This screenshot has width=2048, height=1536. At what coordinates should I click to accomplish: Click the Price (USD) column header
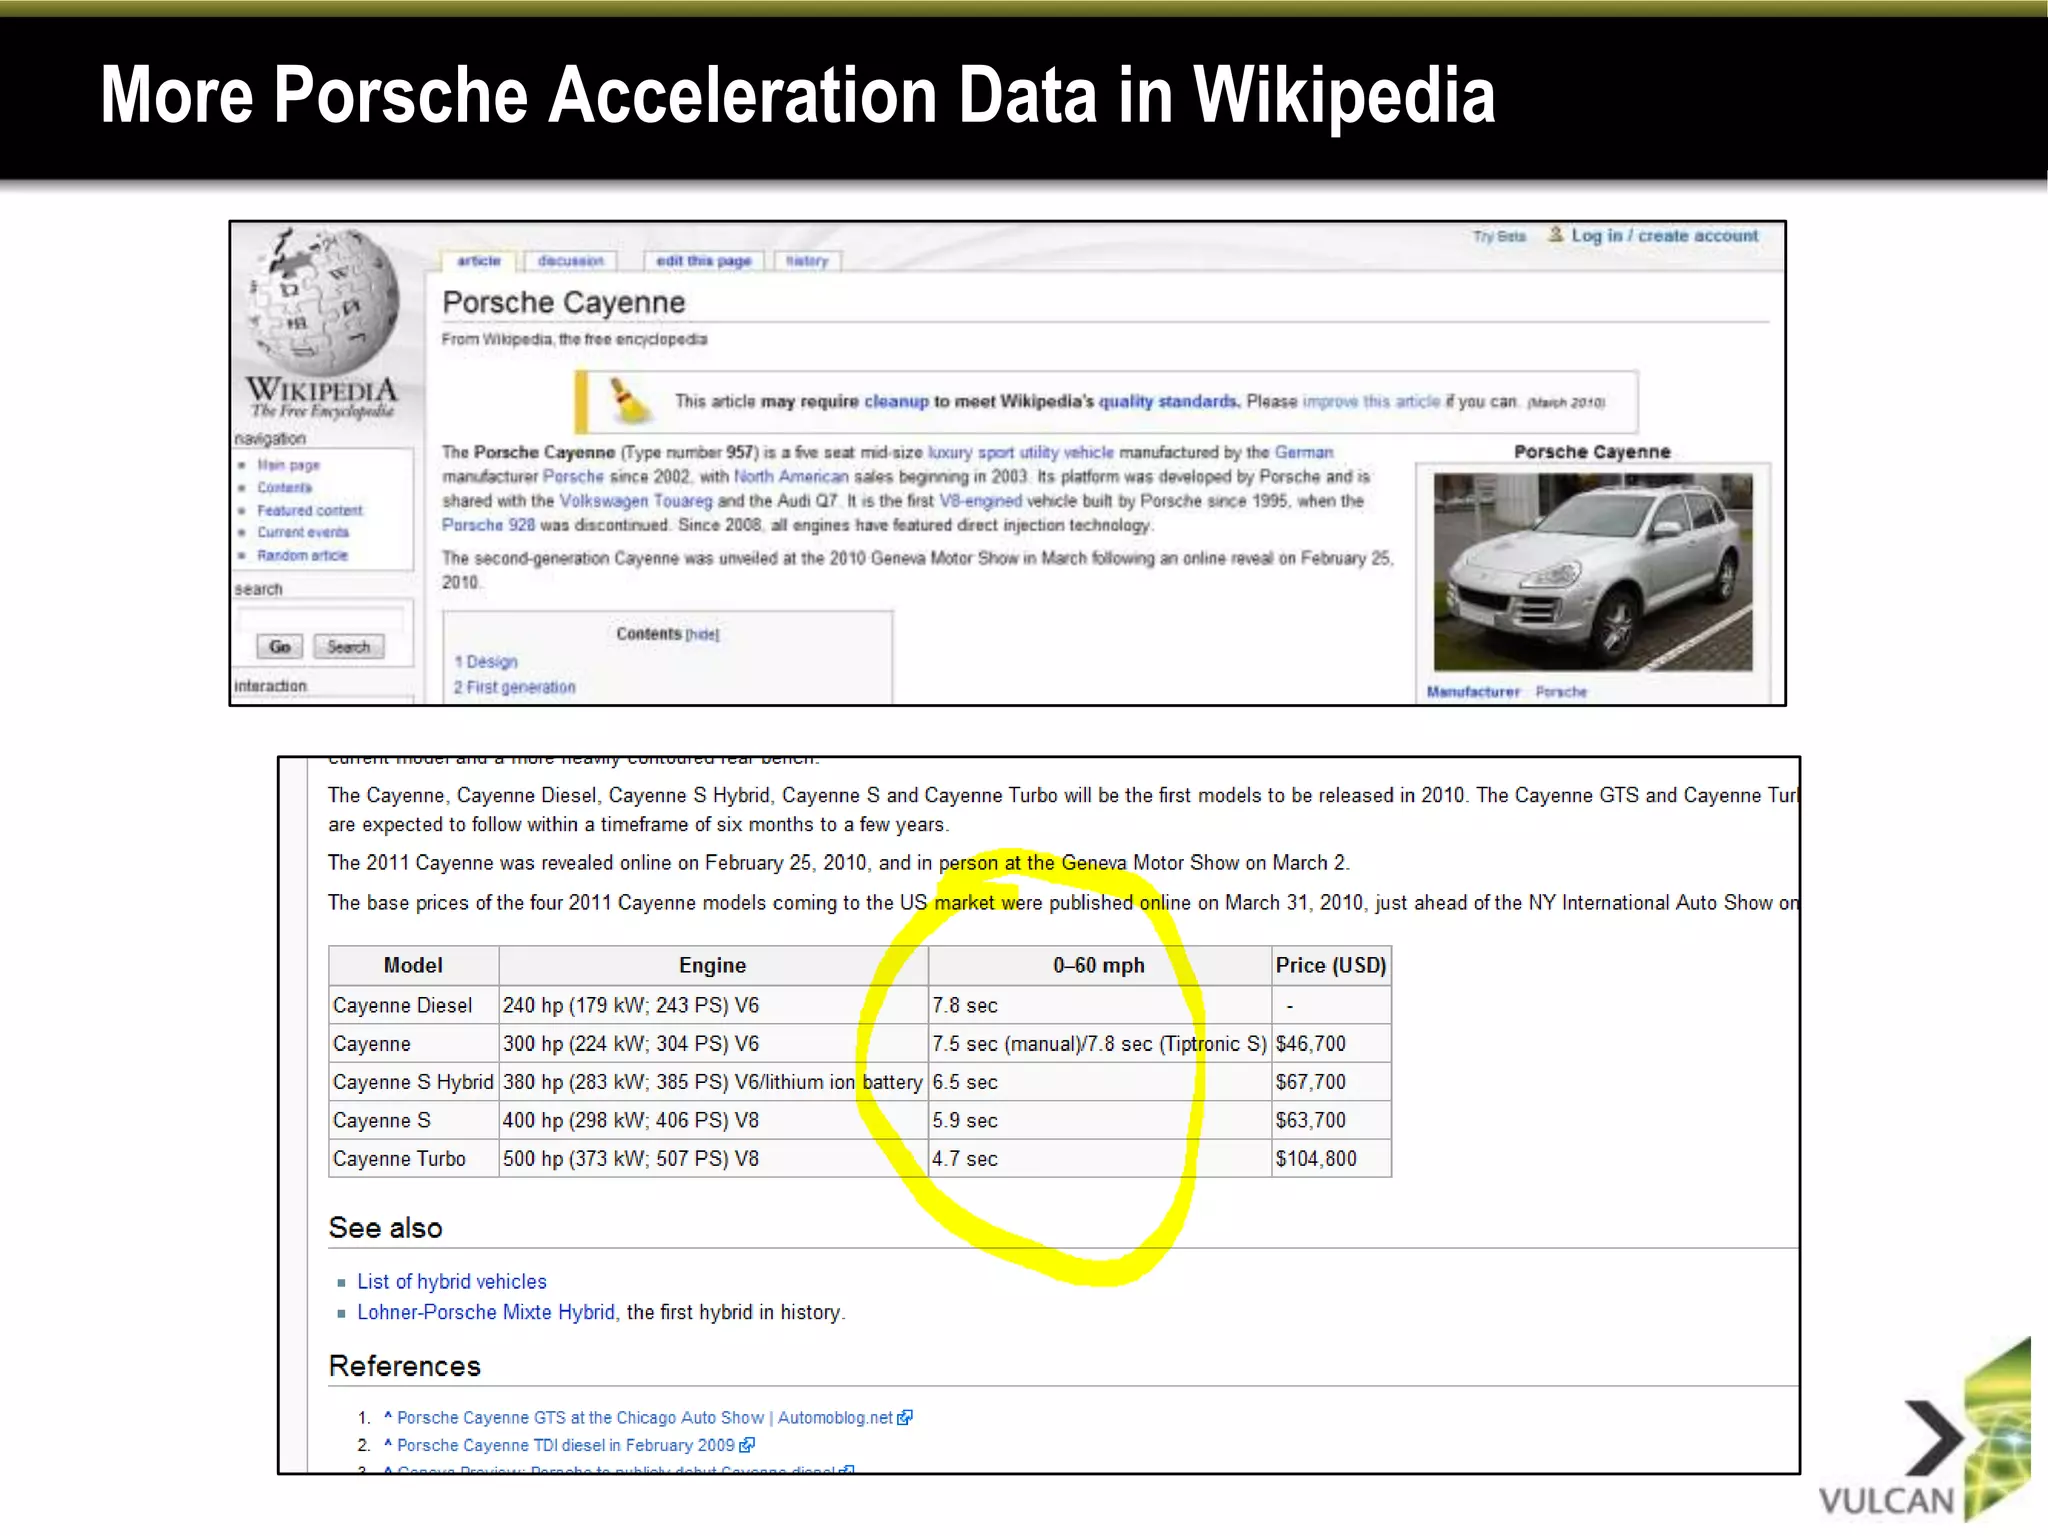pos(1331,965)
